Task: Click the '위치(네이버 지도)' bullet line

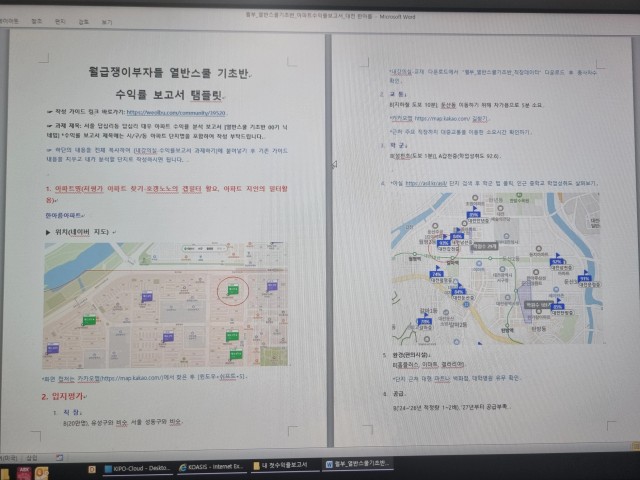Action: click(82, 232)
